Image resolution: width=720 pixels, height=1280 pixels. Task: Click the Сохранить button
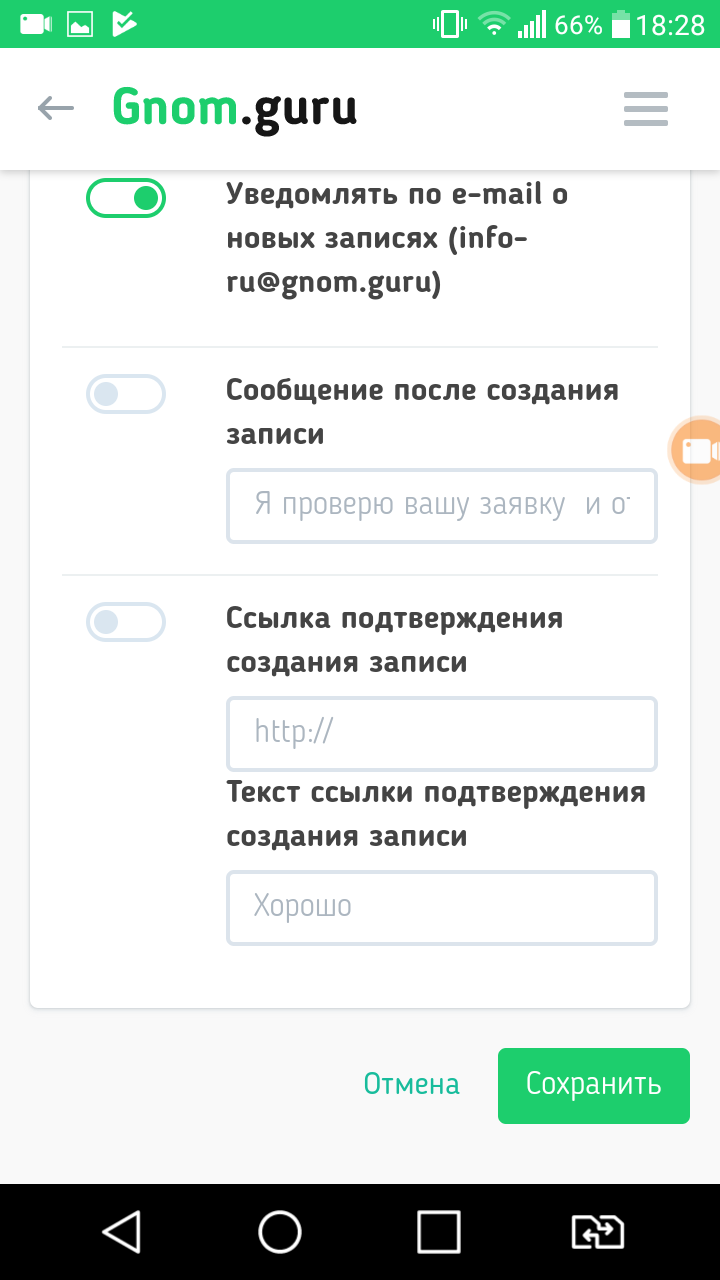coord(593,1085)
